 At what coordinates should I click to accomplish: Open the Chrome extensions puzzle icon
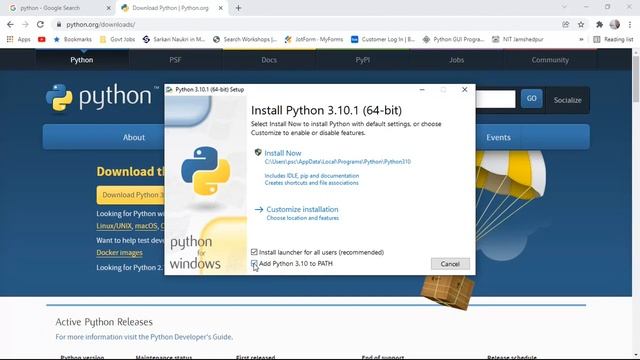point(599,24)
